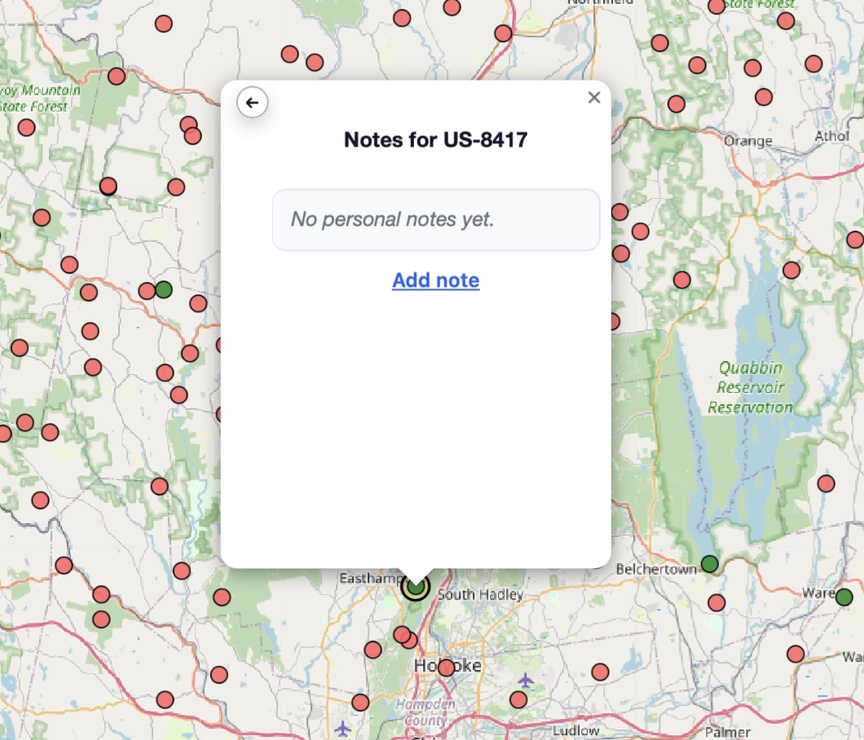This screenshot has height=740, width=864.
Task: Click the airport icon below Hampden County
Action: (344, 727)
